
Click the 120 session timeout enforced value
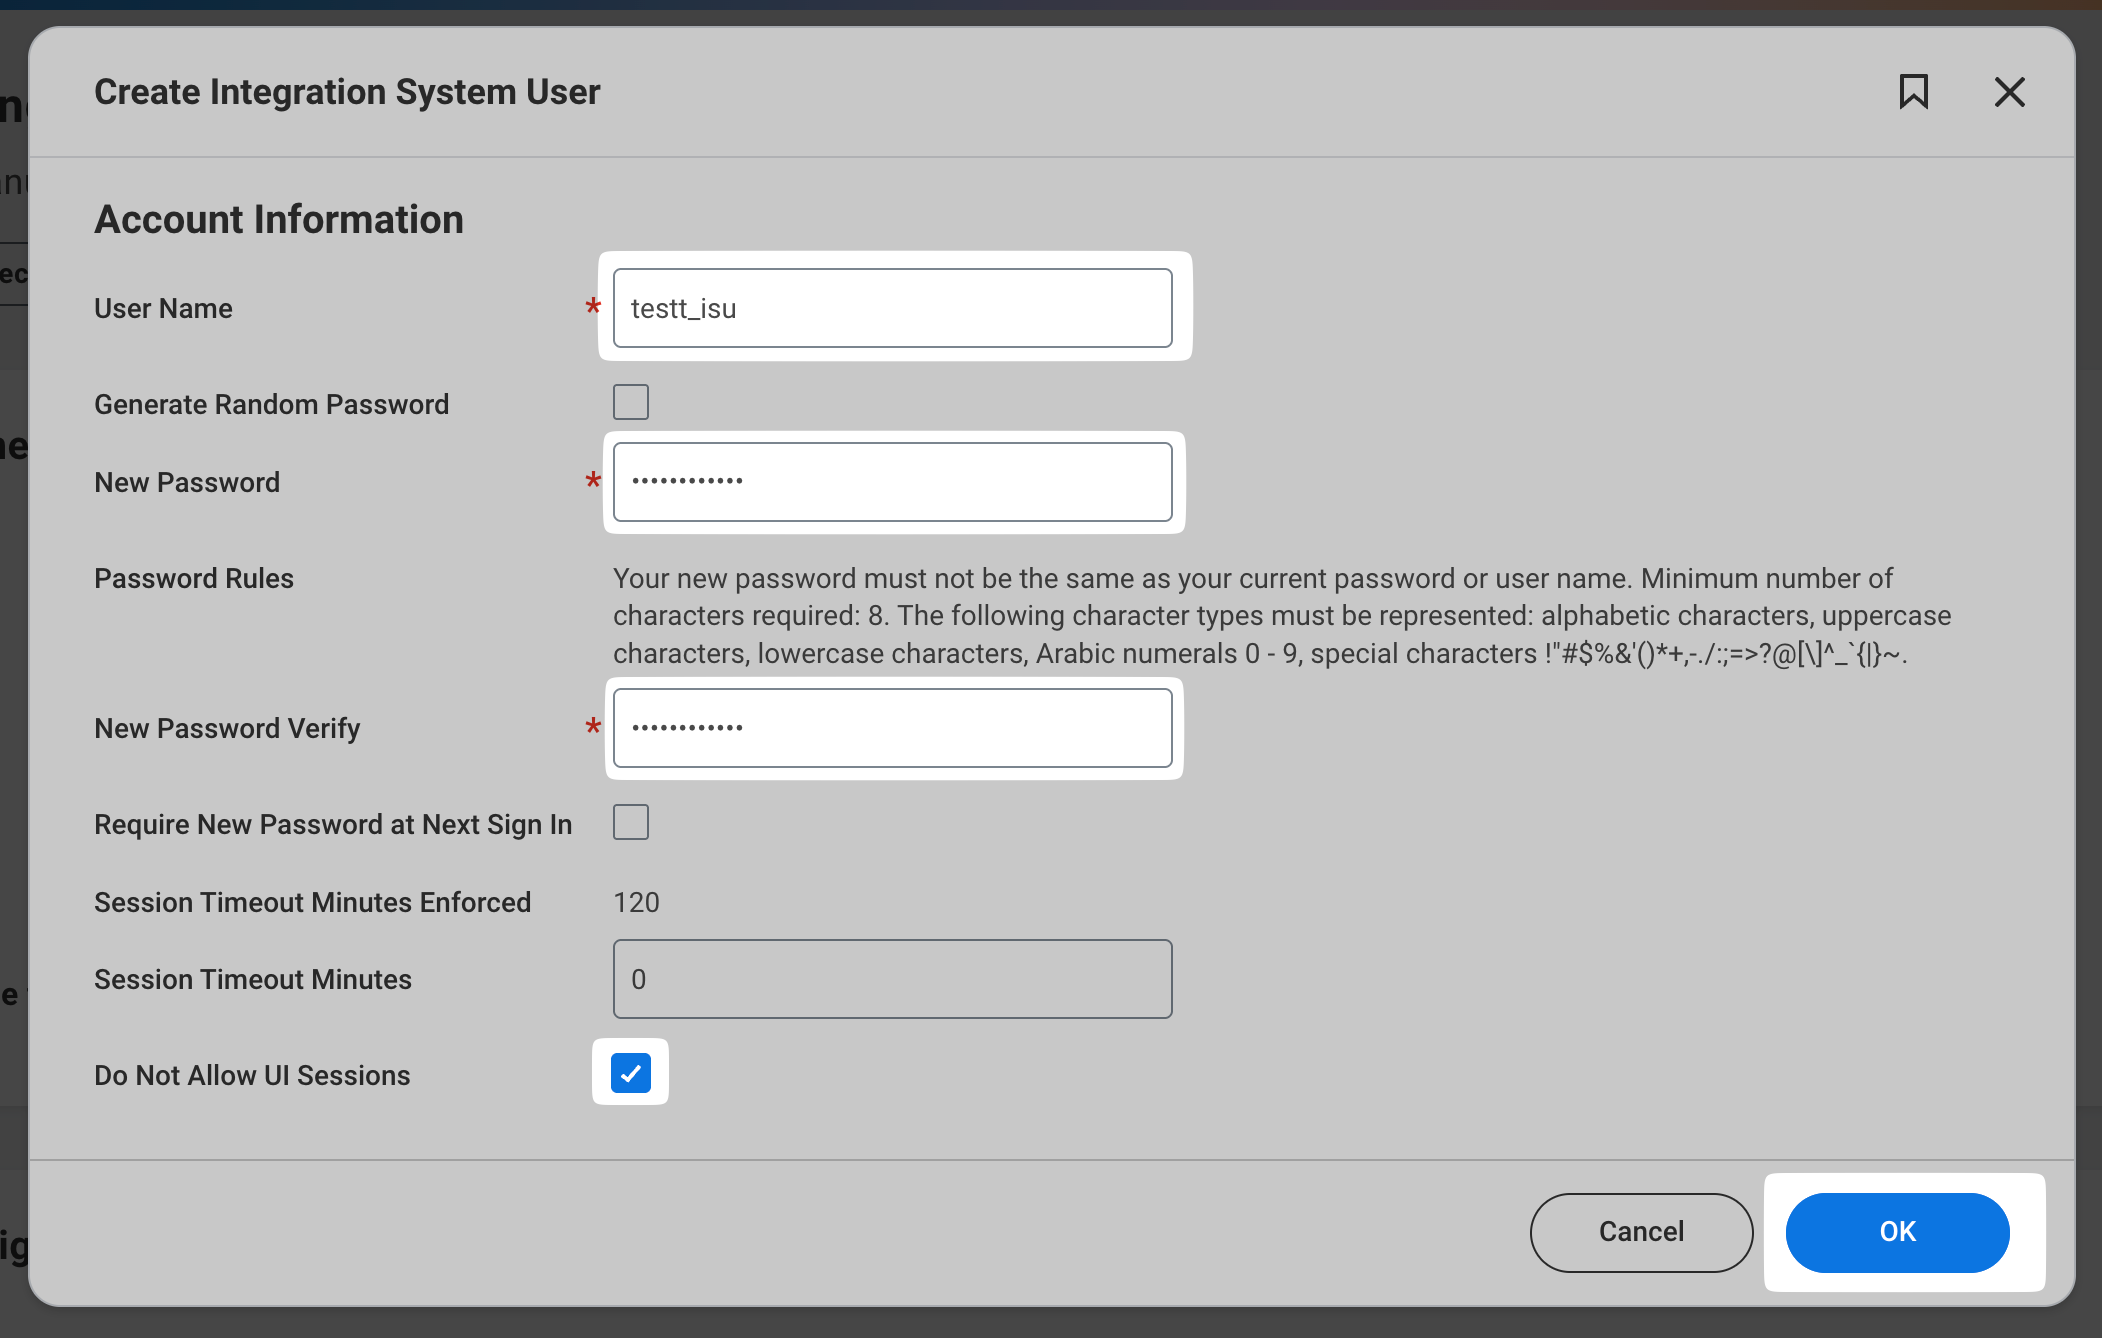(x=636, y=902)
